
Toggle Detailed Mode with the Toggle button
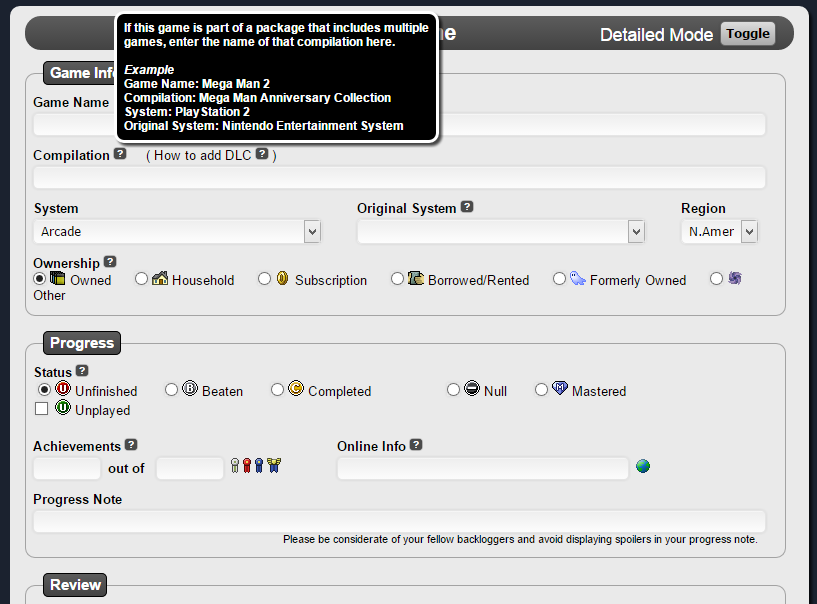[748, 34]
